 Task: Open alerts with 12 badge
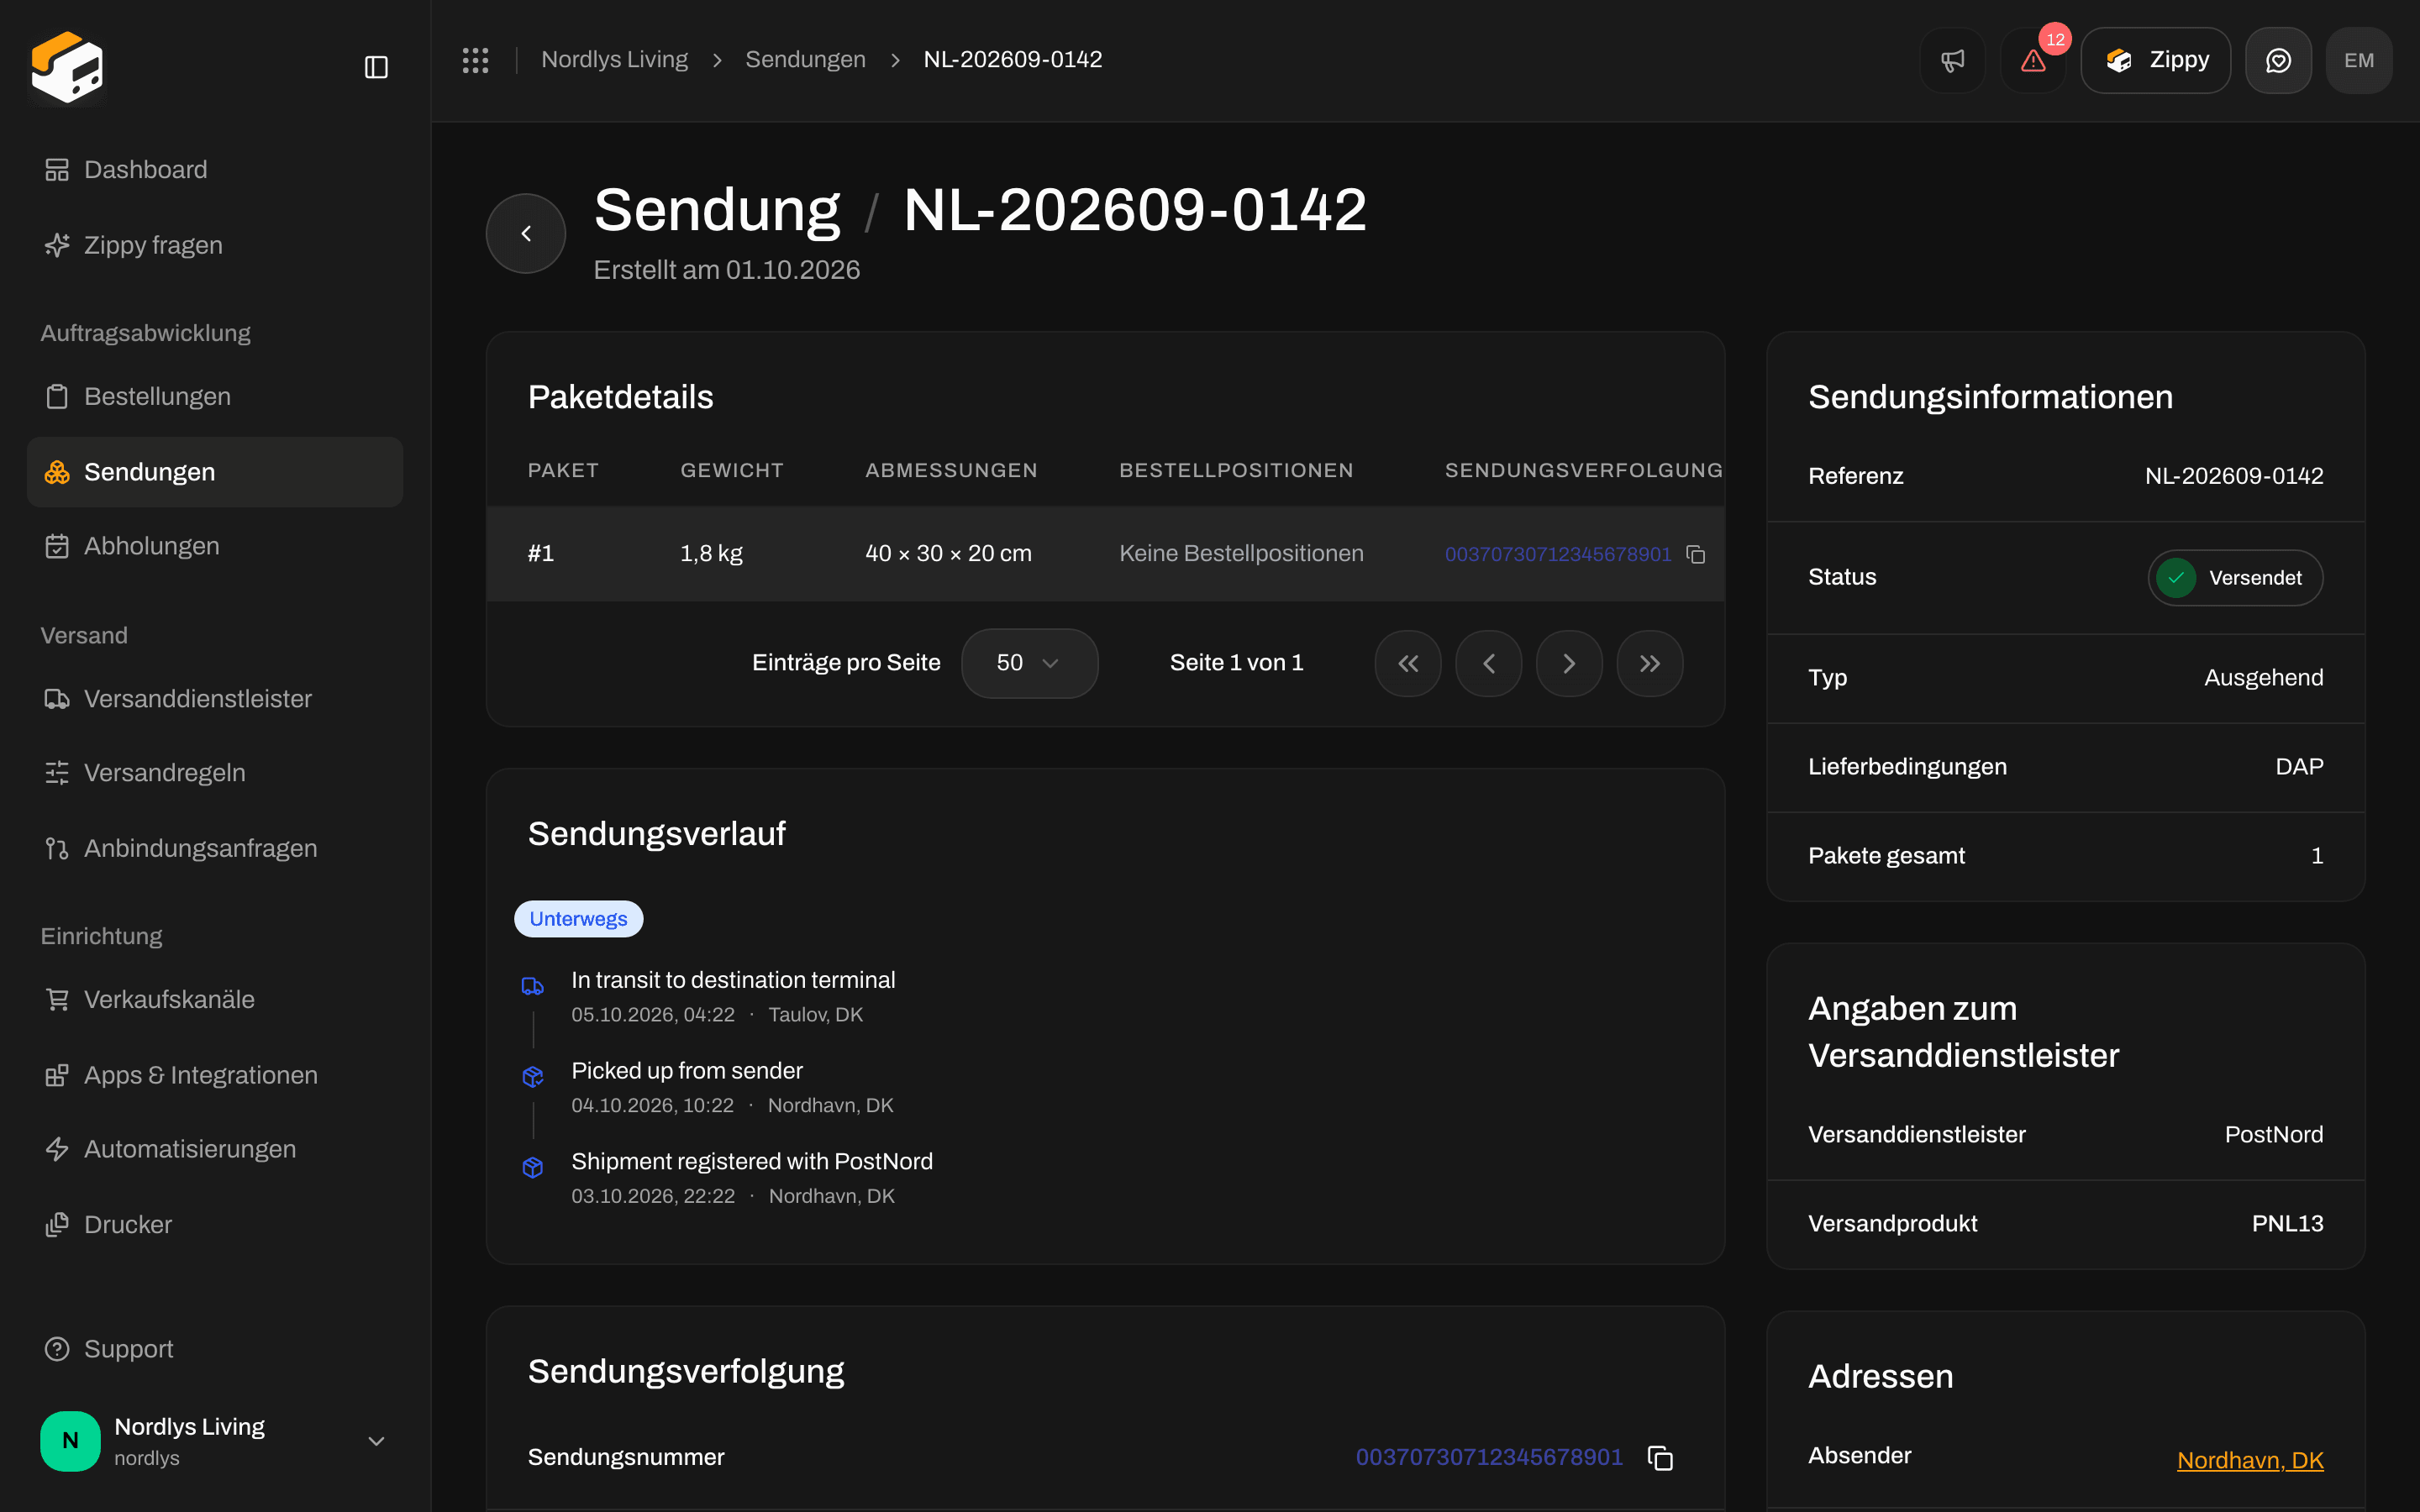pyautogui.click(x=2033, y=60)
